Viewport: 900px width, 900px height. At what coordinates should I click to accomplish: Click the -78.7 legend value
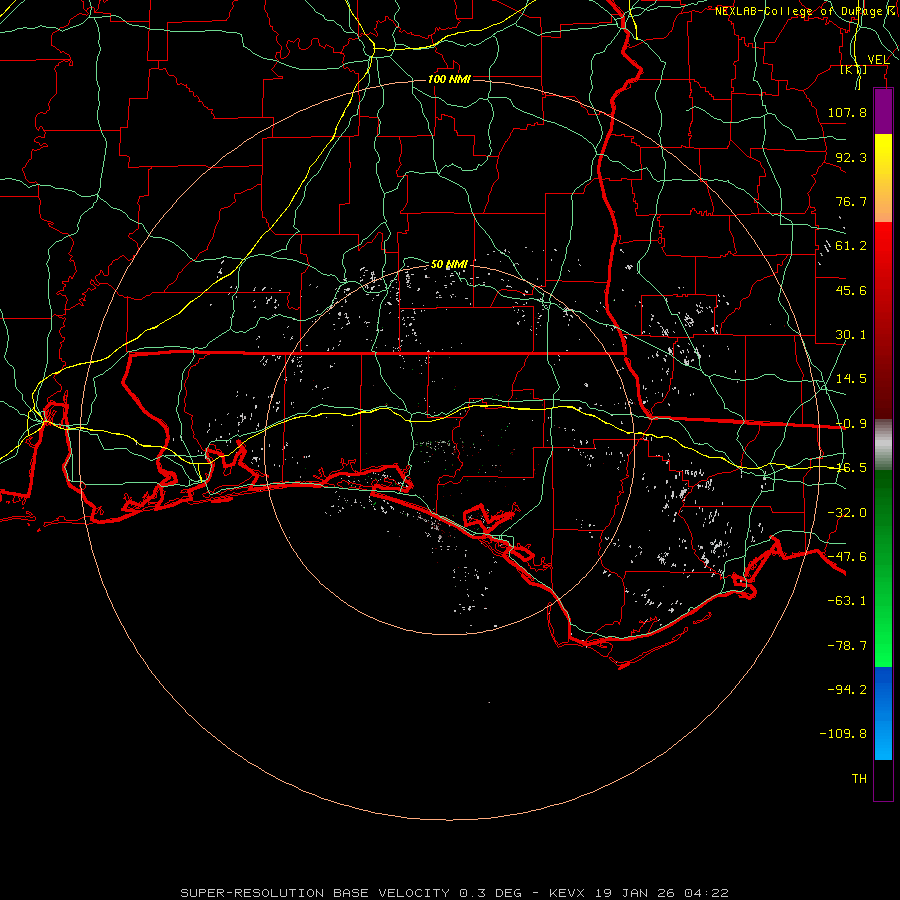[847, 646]
